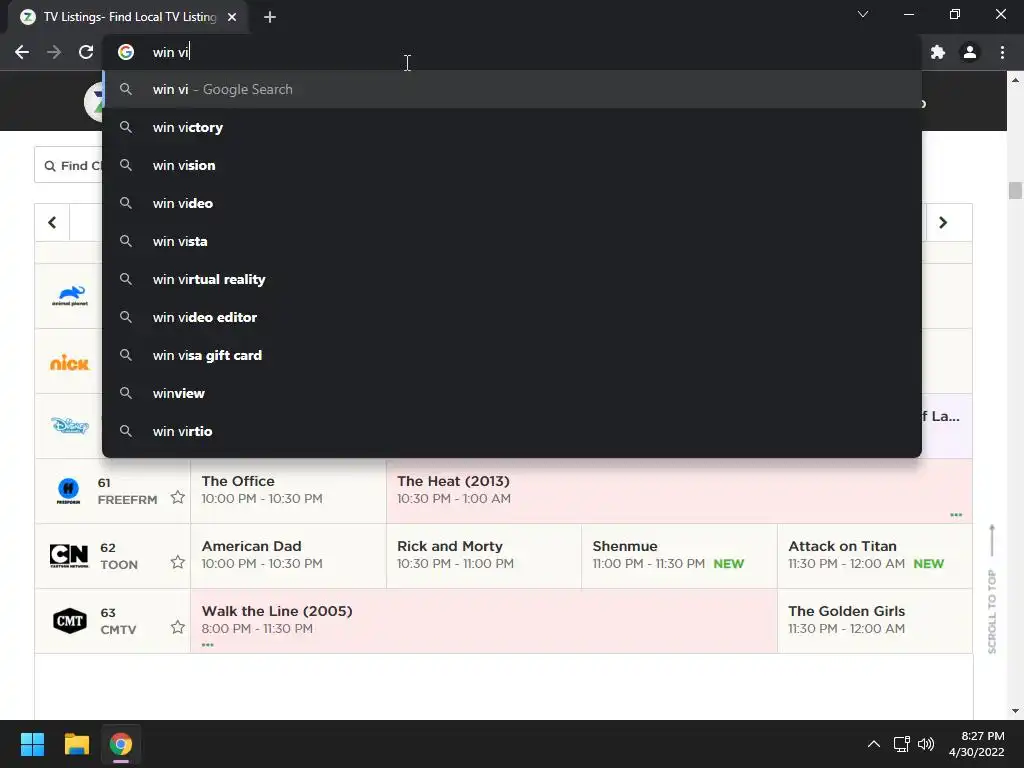The height and width of the screenshot is (768, 1024).
Task: Open the Chrome profile avatar icon
Action: (970, 52)
